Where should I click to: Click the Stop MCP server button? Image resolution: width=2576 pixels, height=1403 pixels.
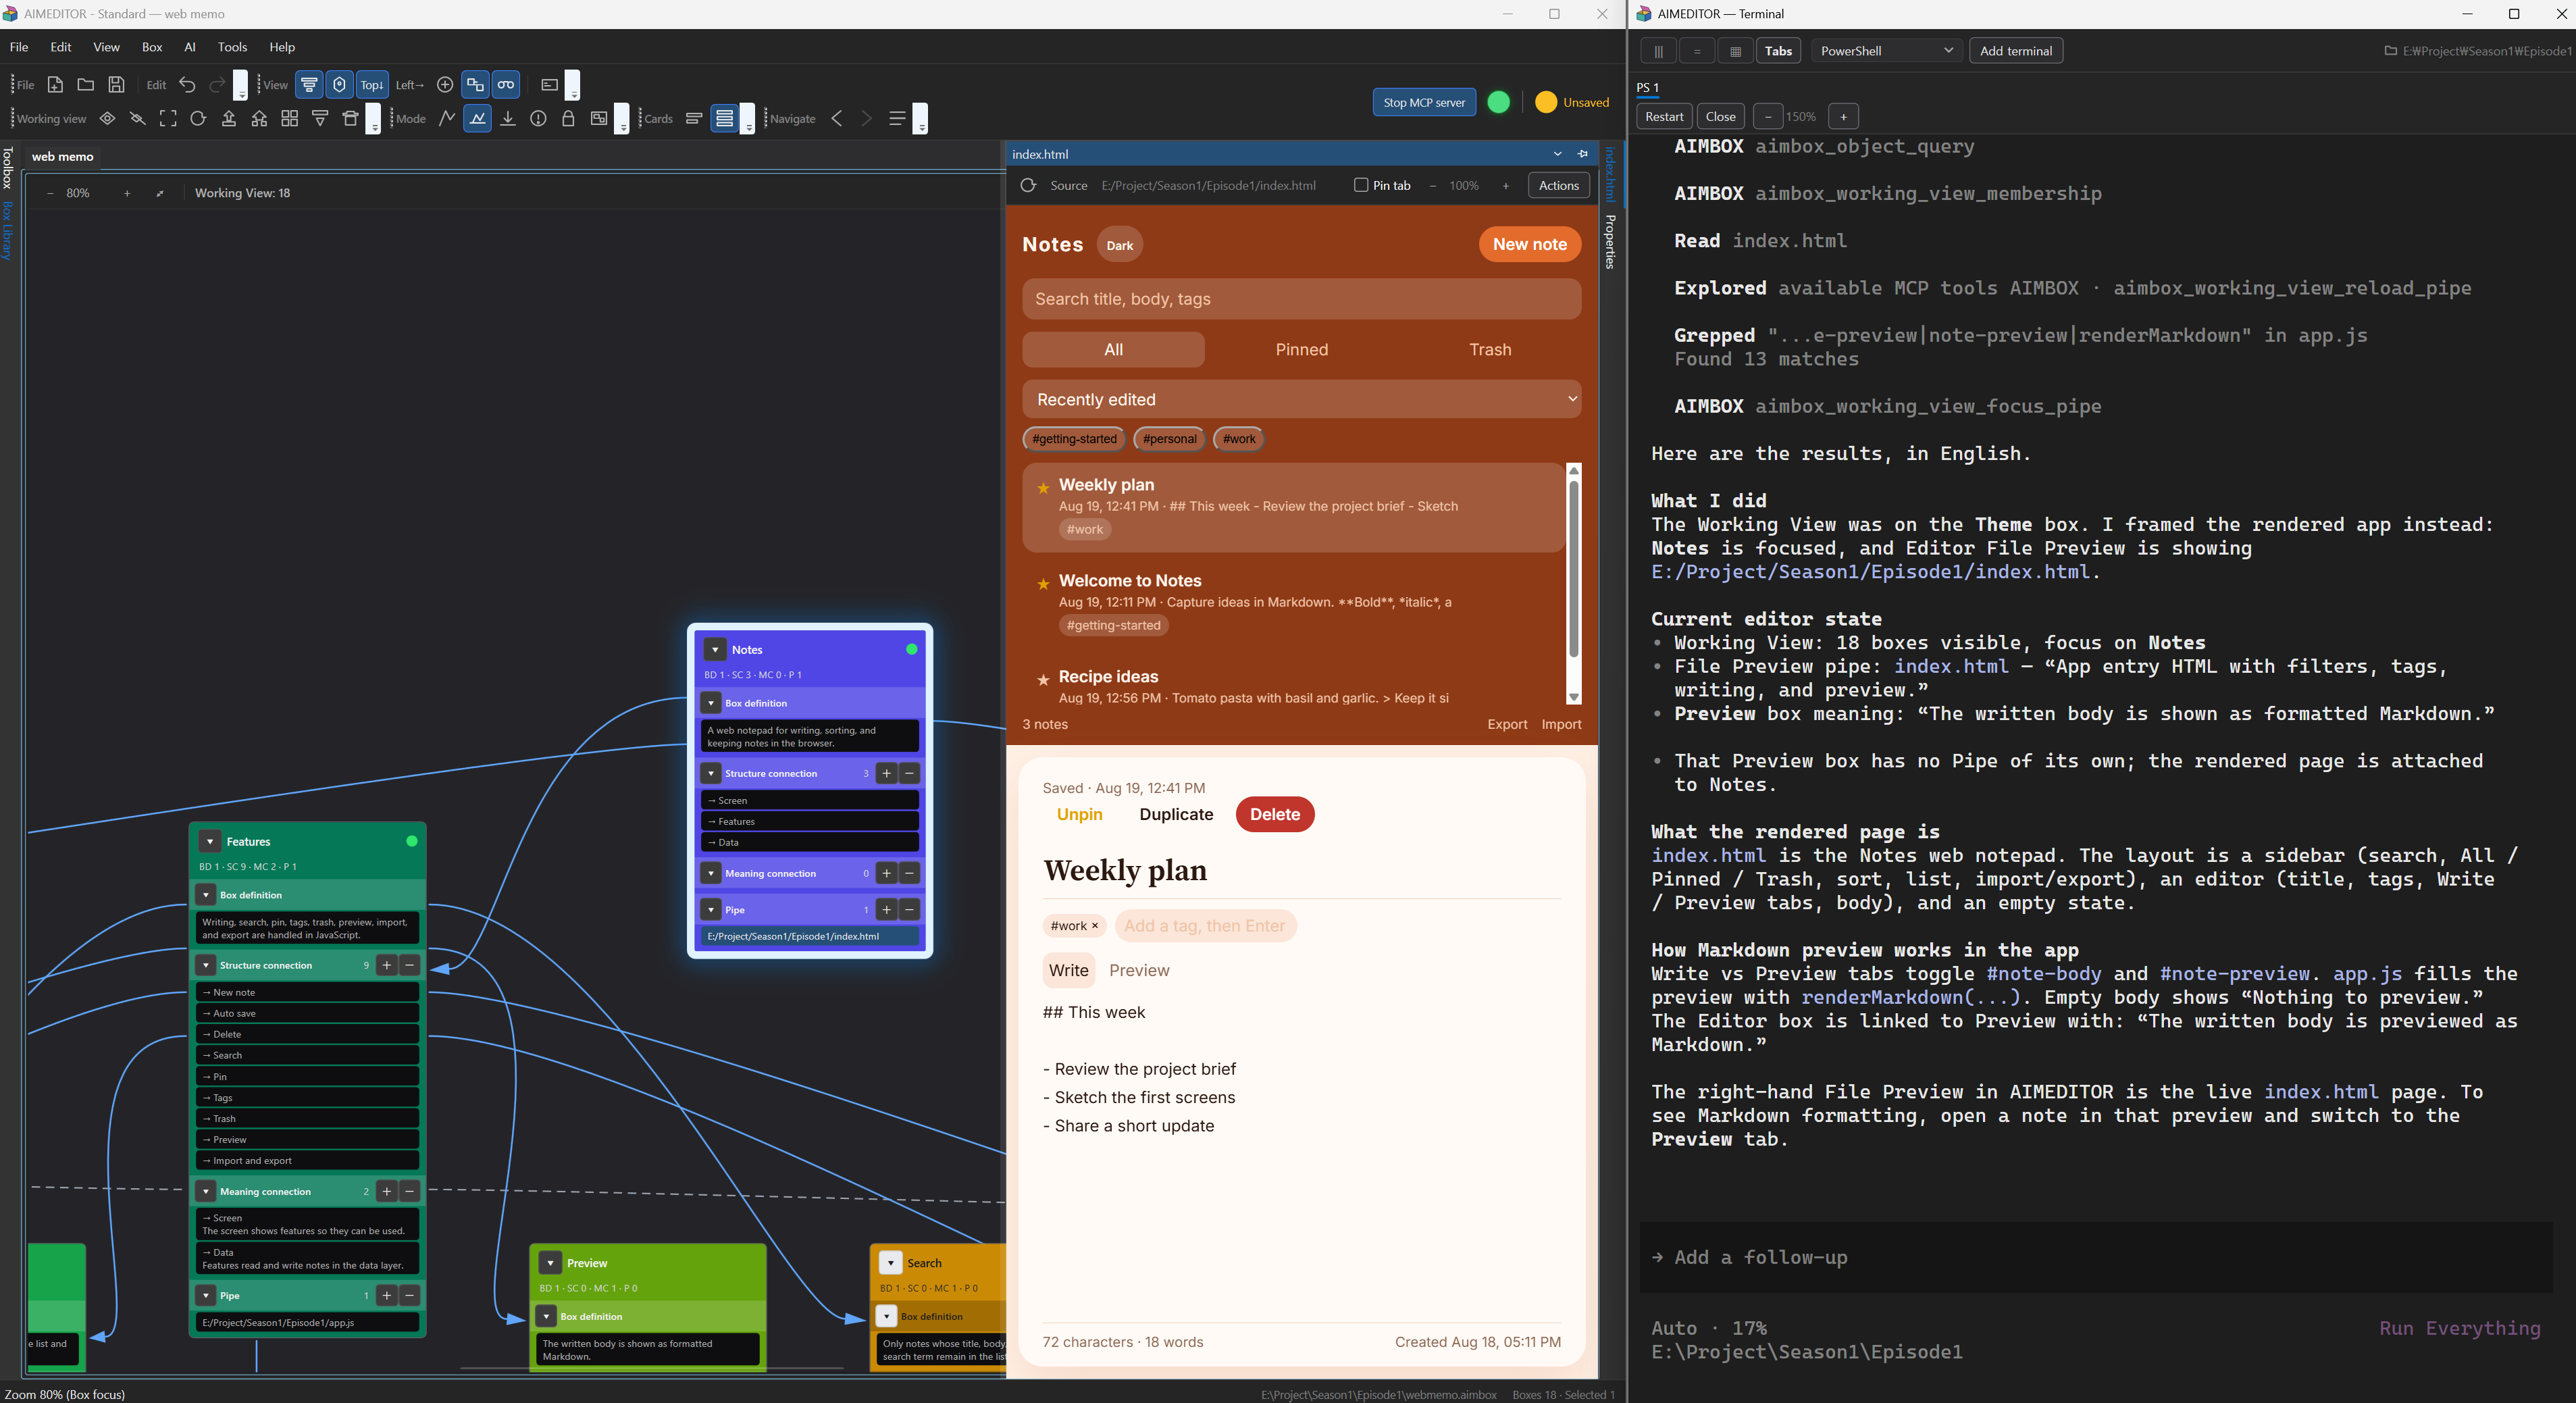pos(1424,102)
